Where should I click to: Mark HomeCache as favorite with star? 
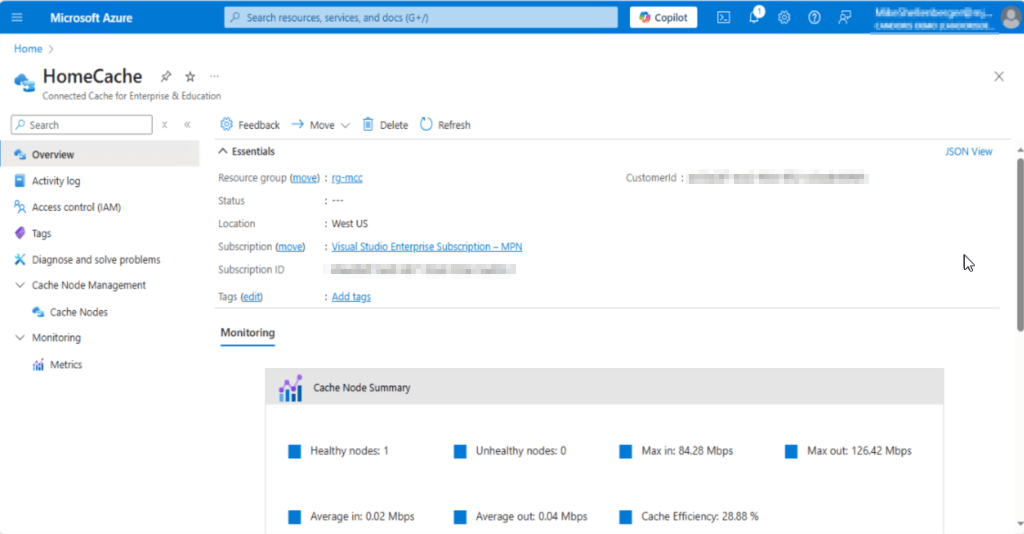click(190, 76)
